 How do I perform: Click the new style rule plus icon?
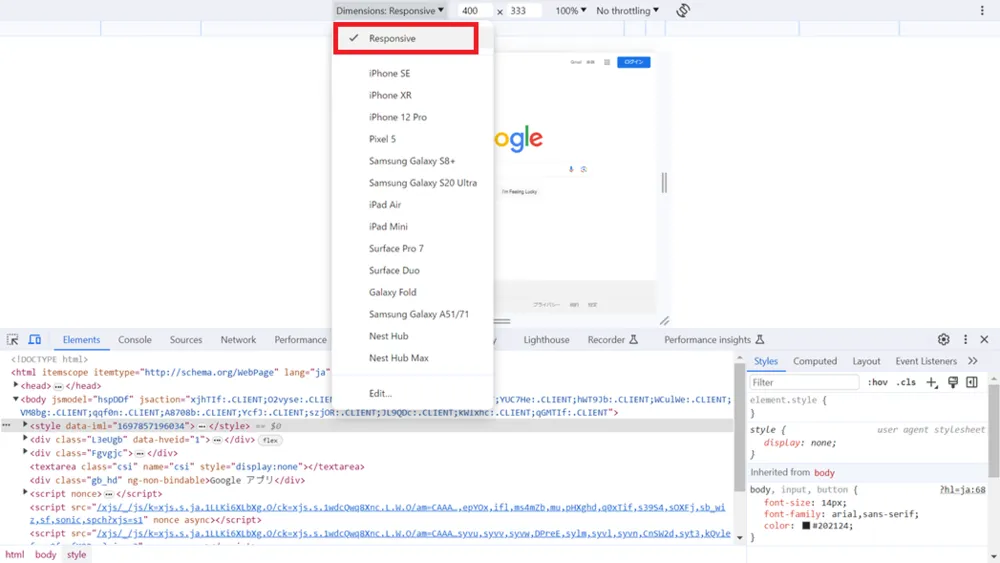pyautogui.click(x=932, y=383)
